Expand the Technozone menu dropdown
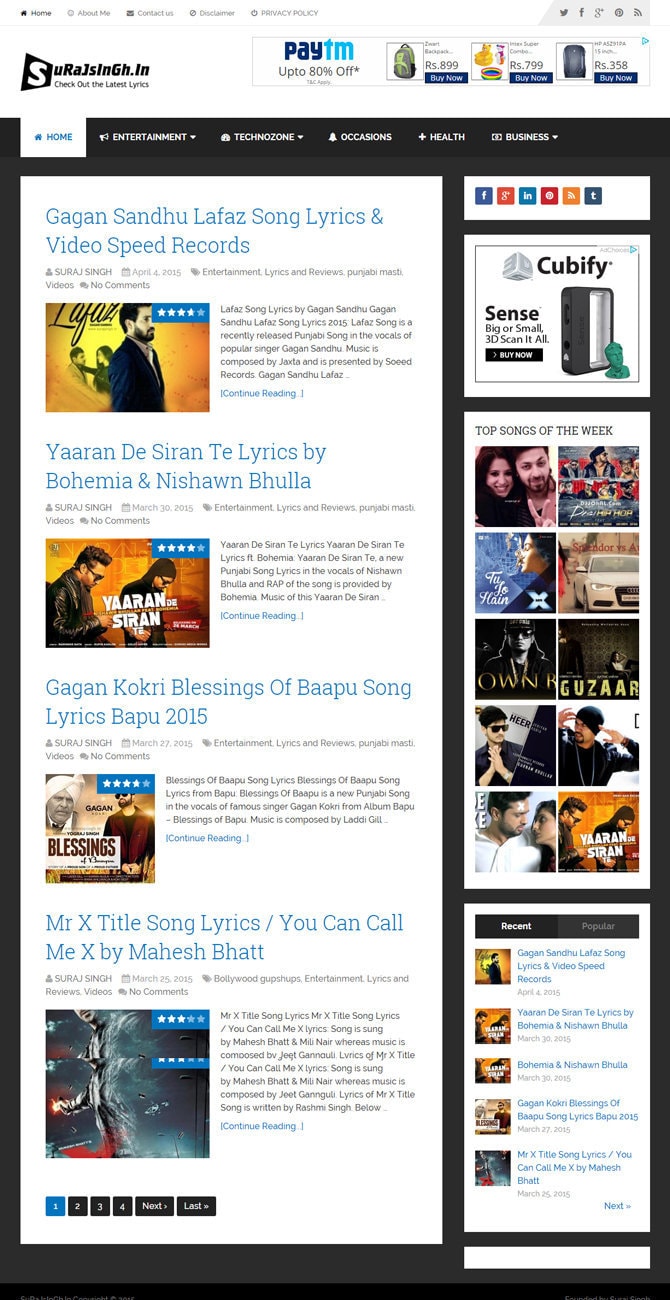Screen dimensions: 670x1300 coord(262,137)
